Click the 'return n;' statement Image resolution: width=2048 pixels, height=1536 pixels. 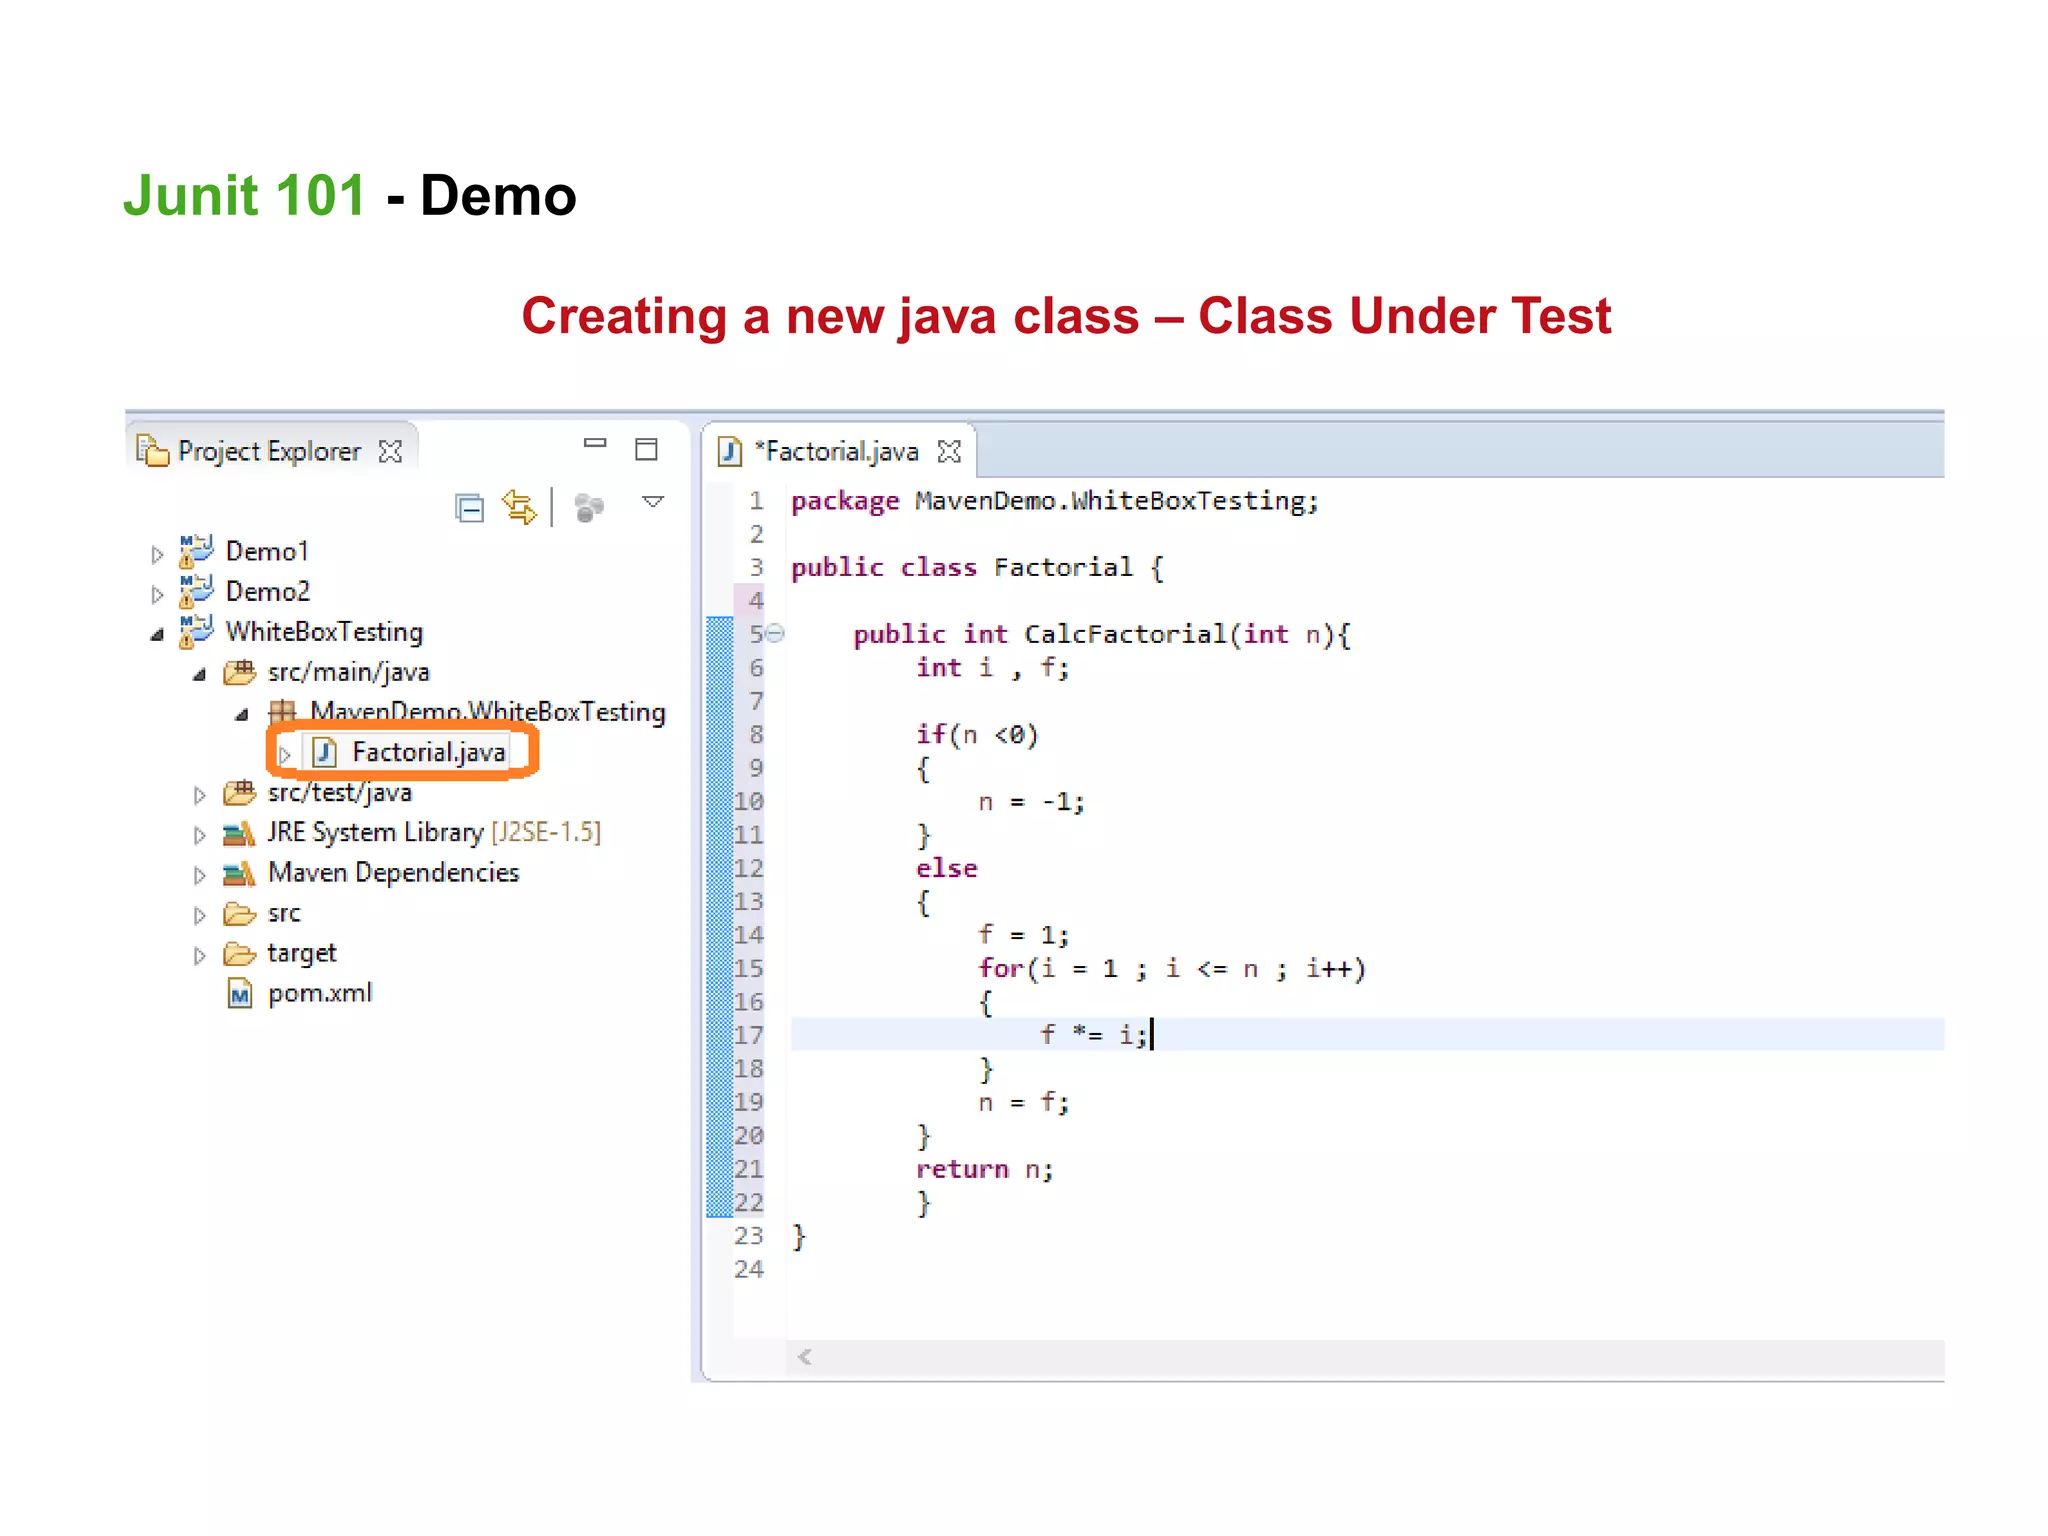pos(985,1169)
